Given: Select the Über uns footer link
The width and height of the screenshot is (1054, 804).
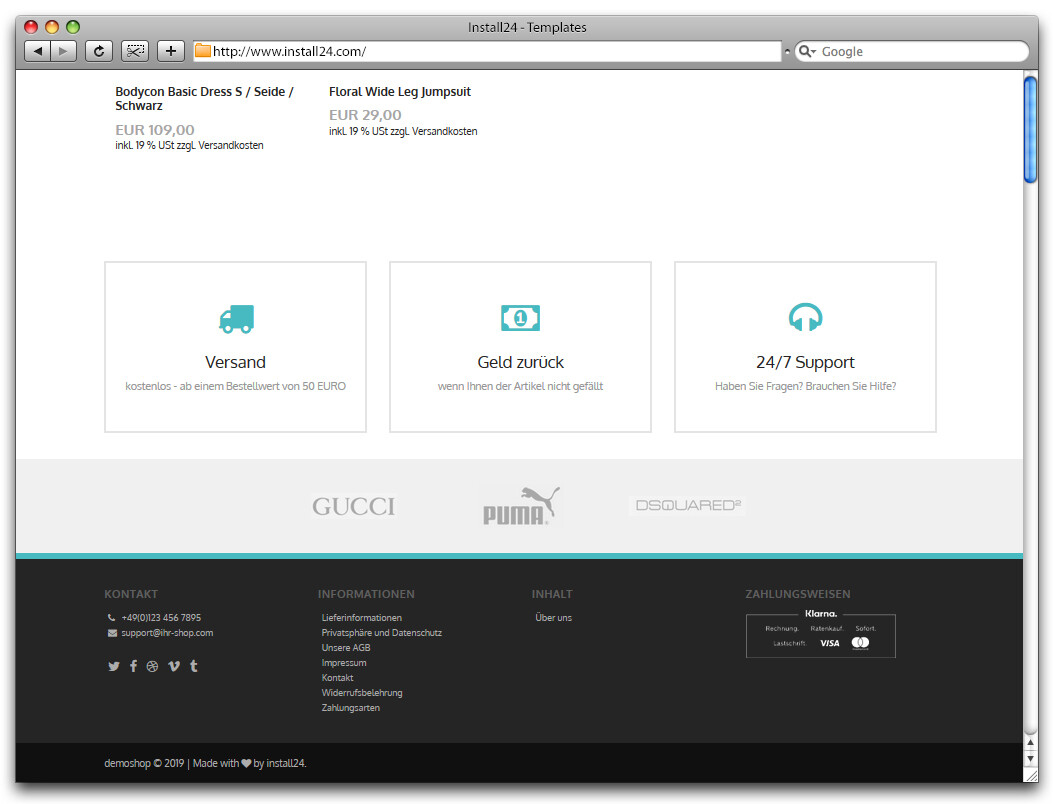Looking at the screenshot, I should click(x=553, y=618).
